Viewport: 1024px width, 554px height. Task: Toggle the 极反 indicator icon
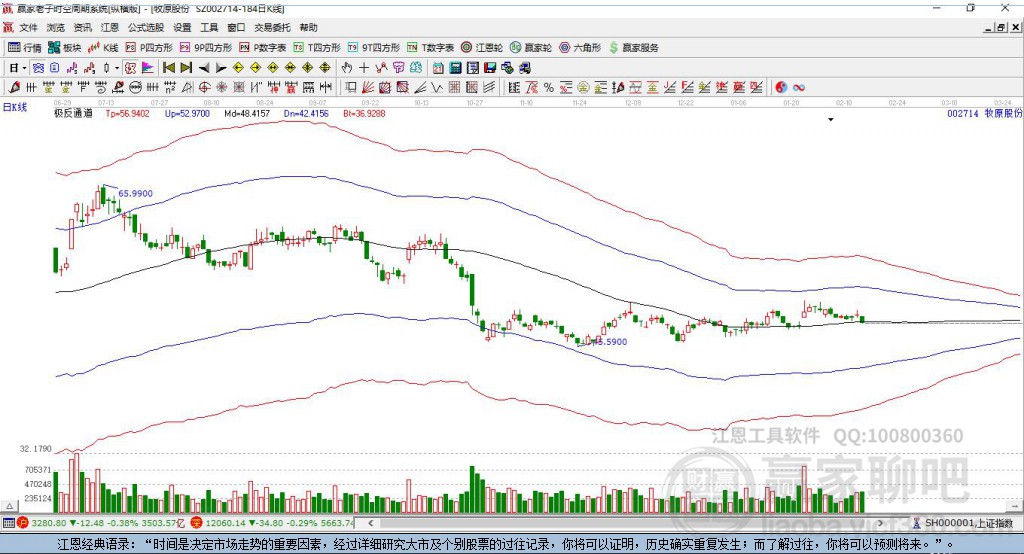(x=131, y=68)
